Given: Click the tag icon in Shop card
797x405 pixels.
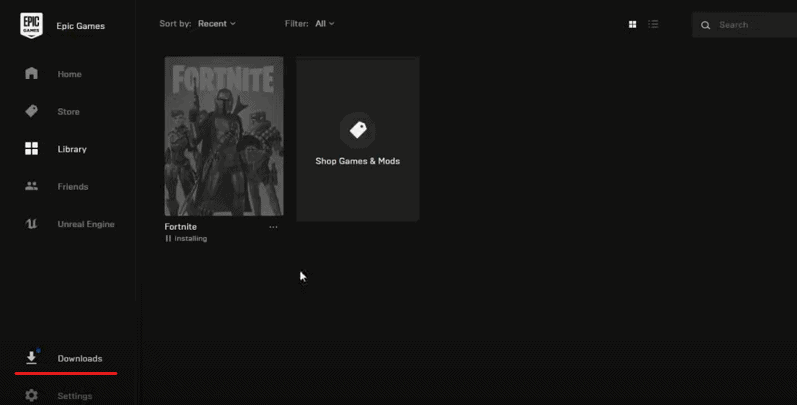Looking at the screenshot, I should (x=358, y=130).
